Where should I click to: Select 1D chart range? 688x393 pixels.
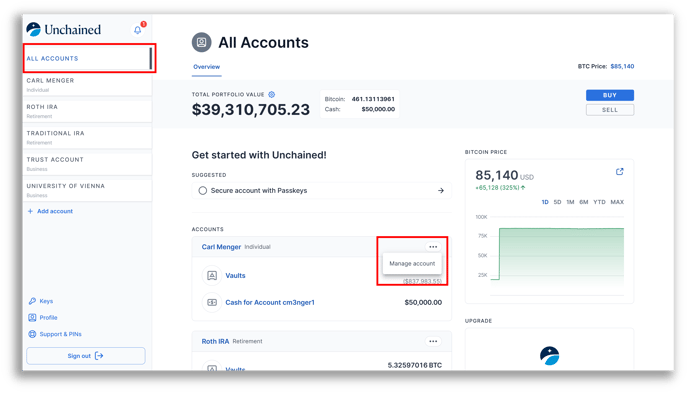tap(545, 202)
